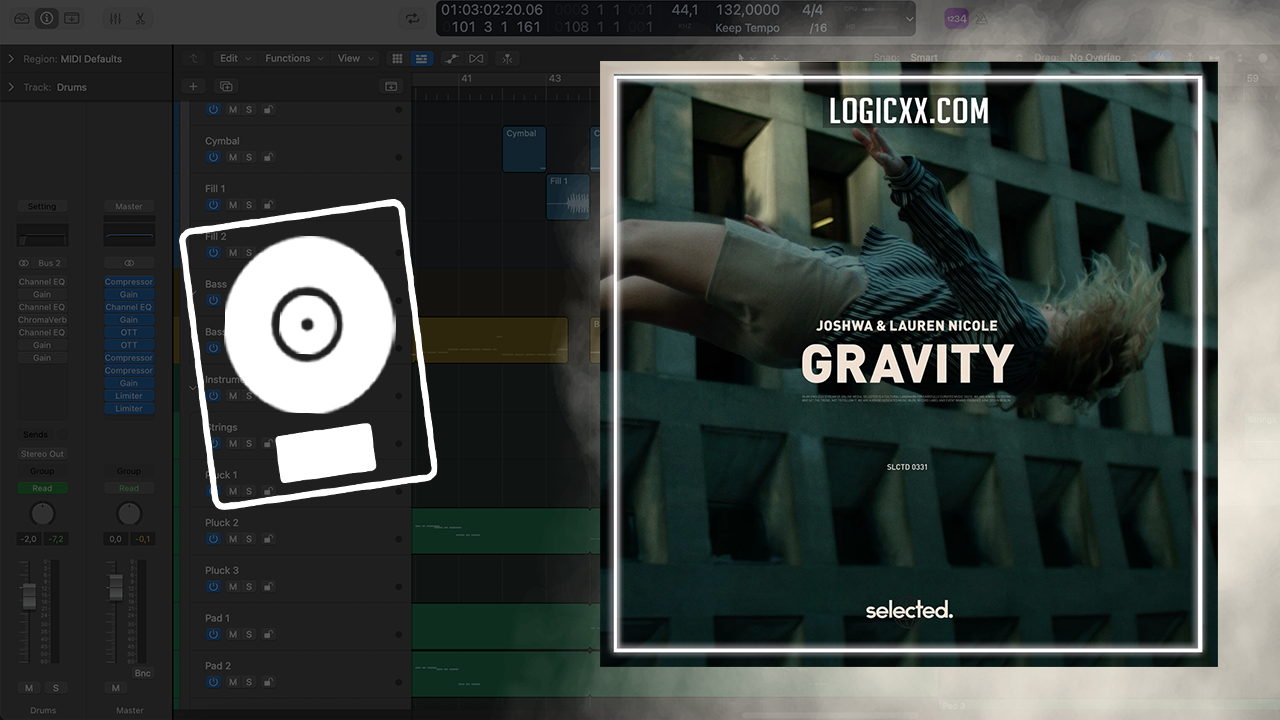Mute the Pluck 3 track
Image resolution: width=1280 pixels, height=720 pixels.
tap(233, 587)
